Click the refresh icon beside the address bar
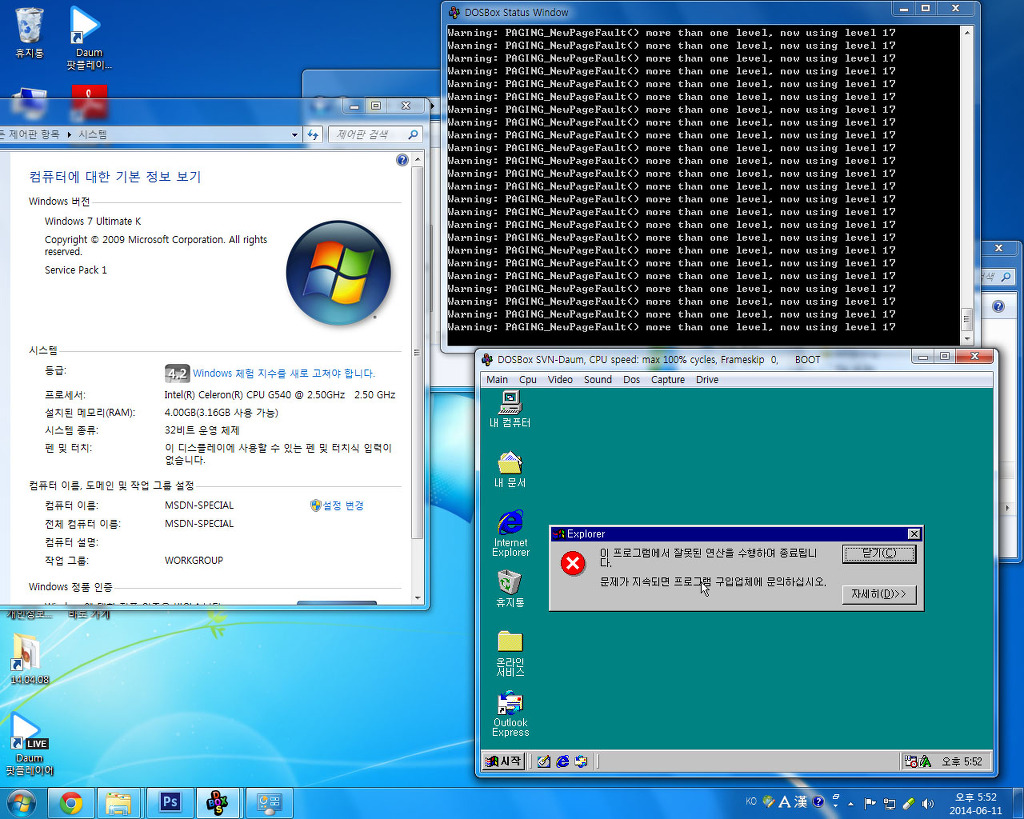The image size is (1024, 819). pos(314,134)
